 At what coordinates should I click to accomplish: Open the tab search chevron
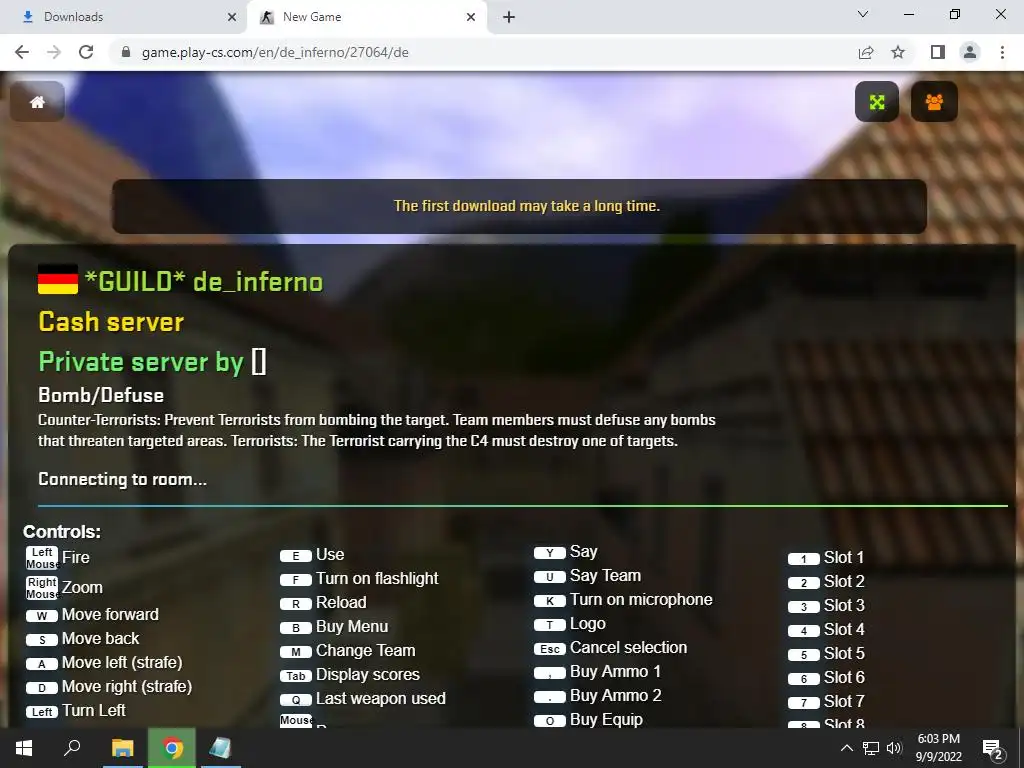coord(863,14)
